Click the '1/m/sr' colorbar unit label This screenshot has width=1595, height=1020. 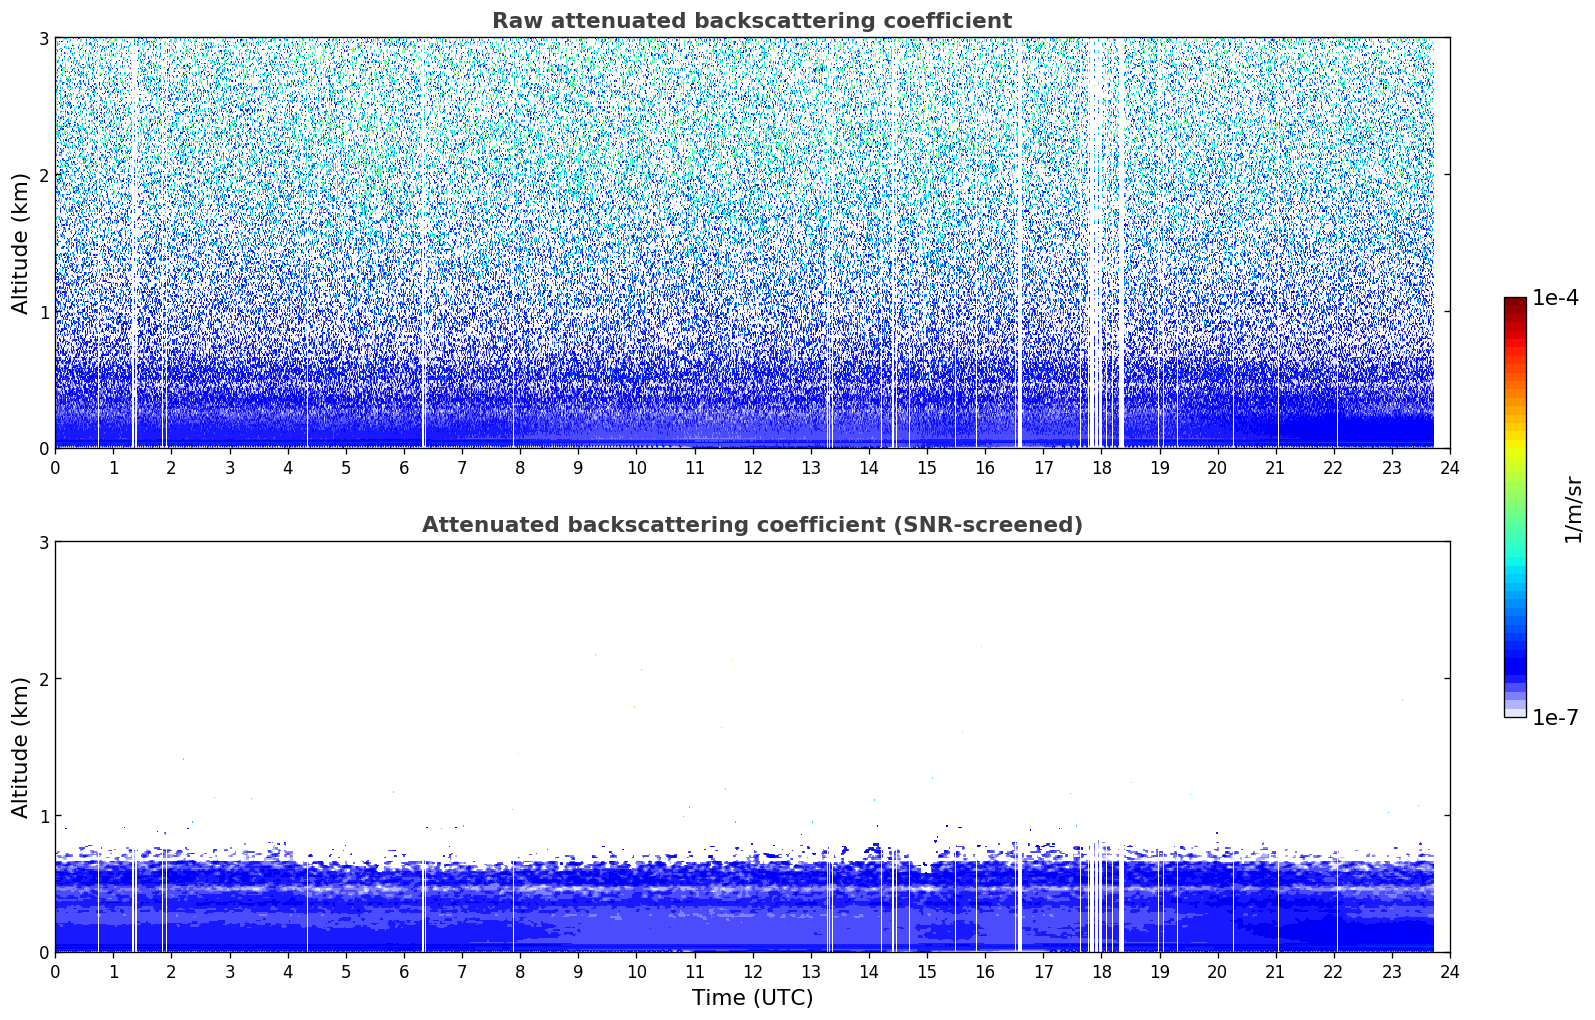1573,509
